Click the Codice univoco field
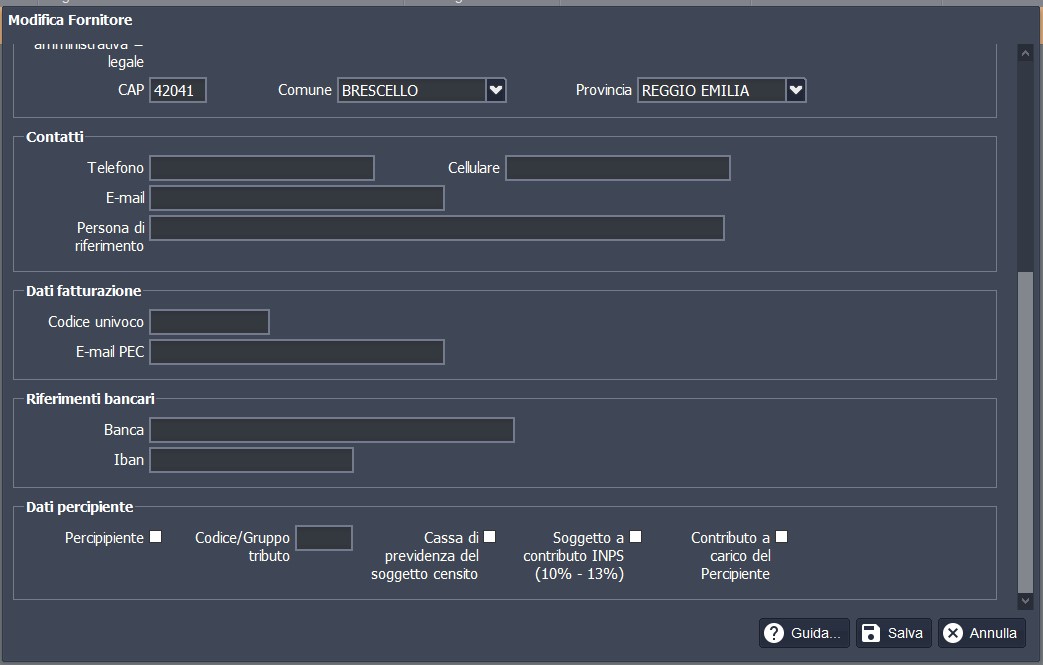Viewport: 1043px width, 665px height. click(209, 322)
